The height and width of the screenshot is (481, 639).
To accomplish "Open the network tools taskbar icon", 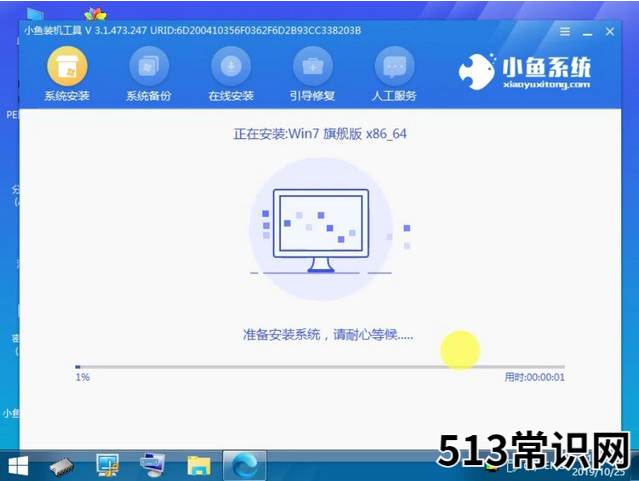I will pyautogui.click(x=107, y=466).
